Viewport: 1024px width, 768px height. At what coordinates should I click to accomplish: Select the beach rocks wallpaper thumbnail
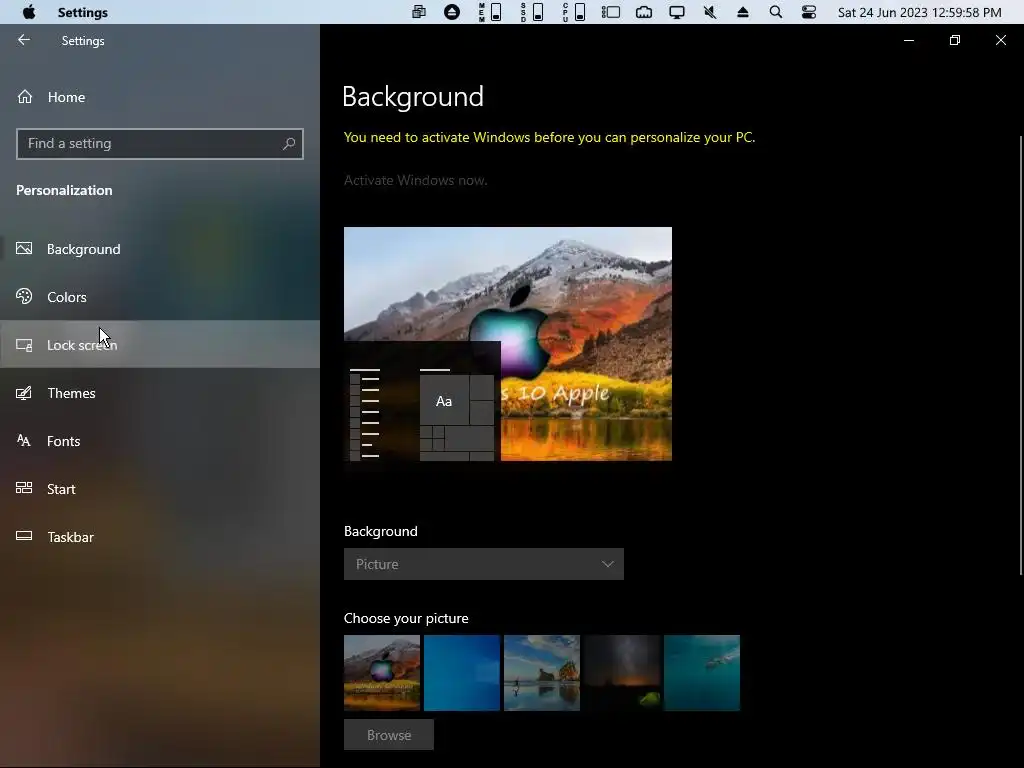(542, 673)
